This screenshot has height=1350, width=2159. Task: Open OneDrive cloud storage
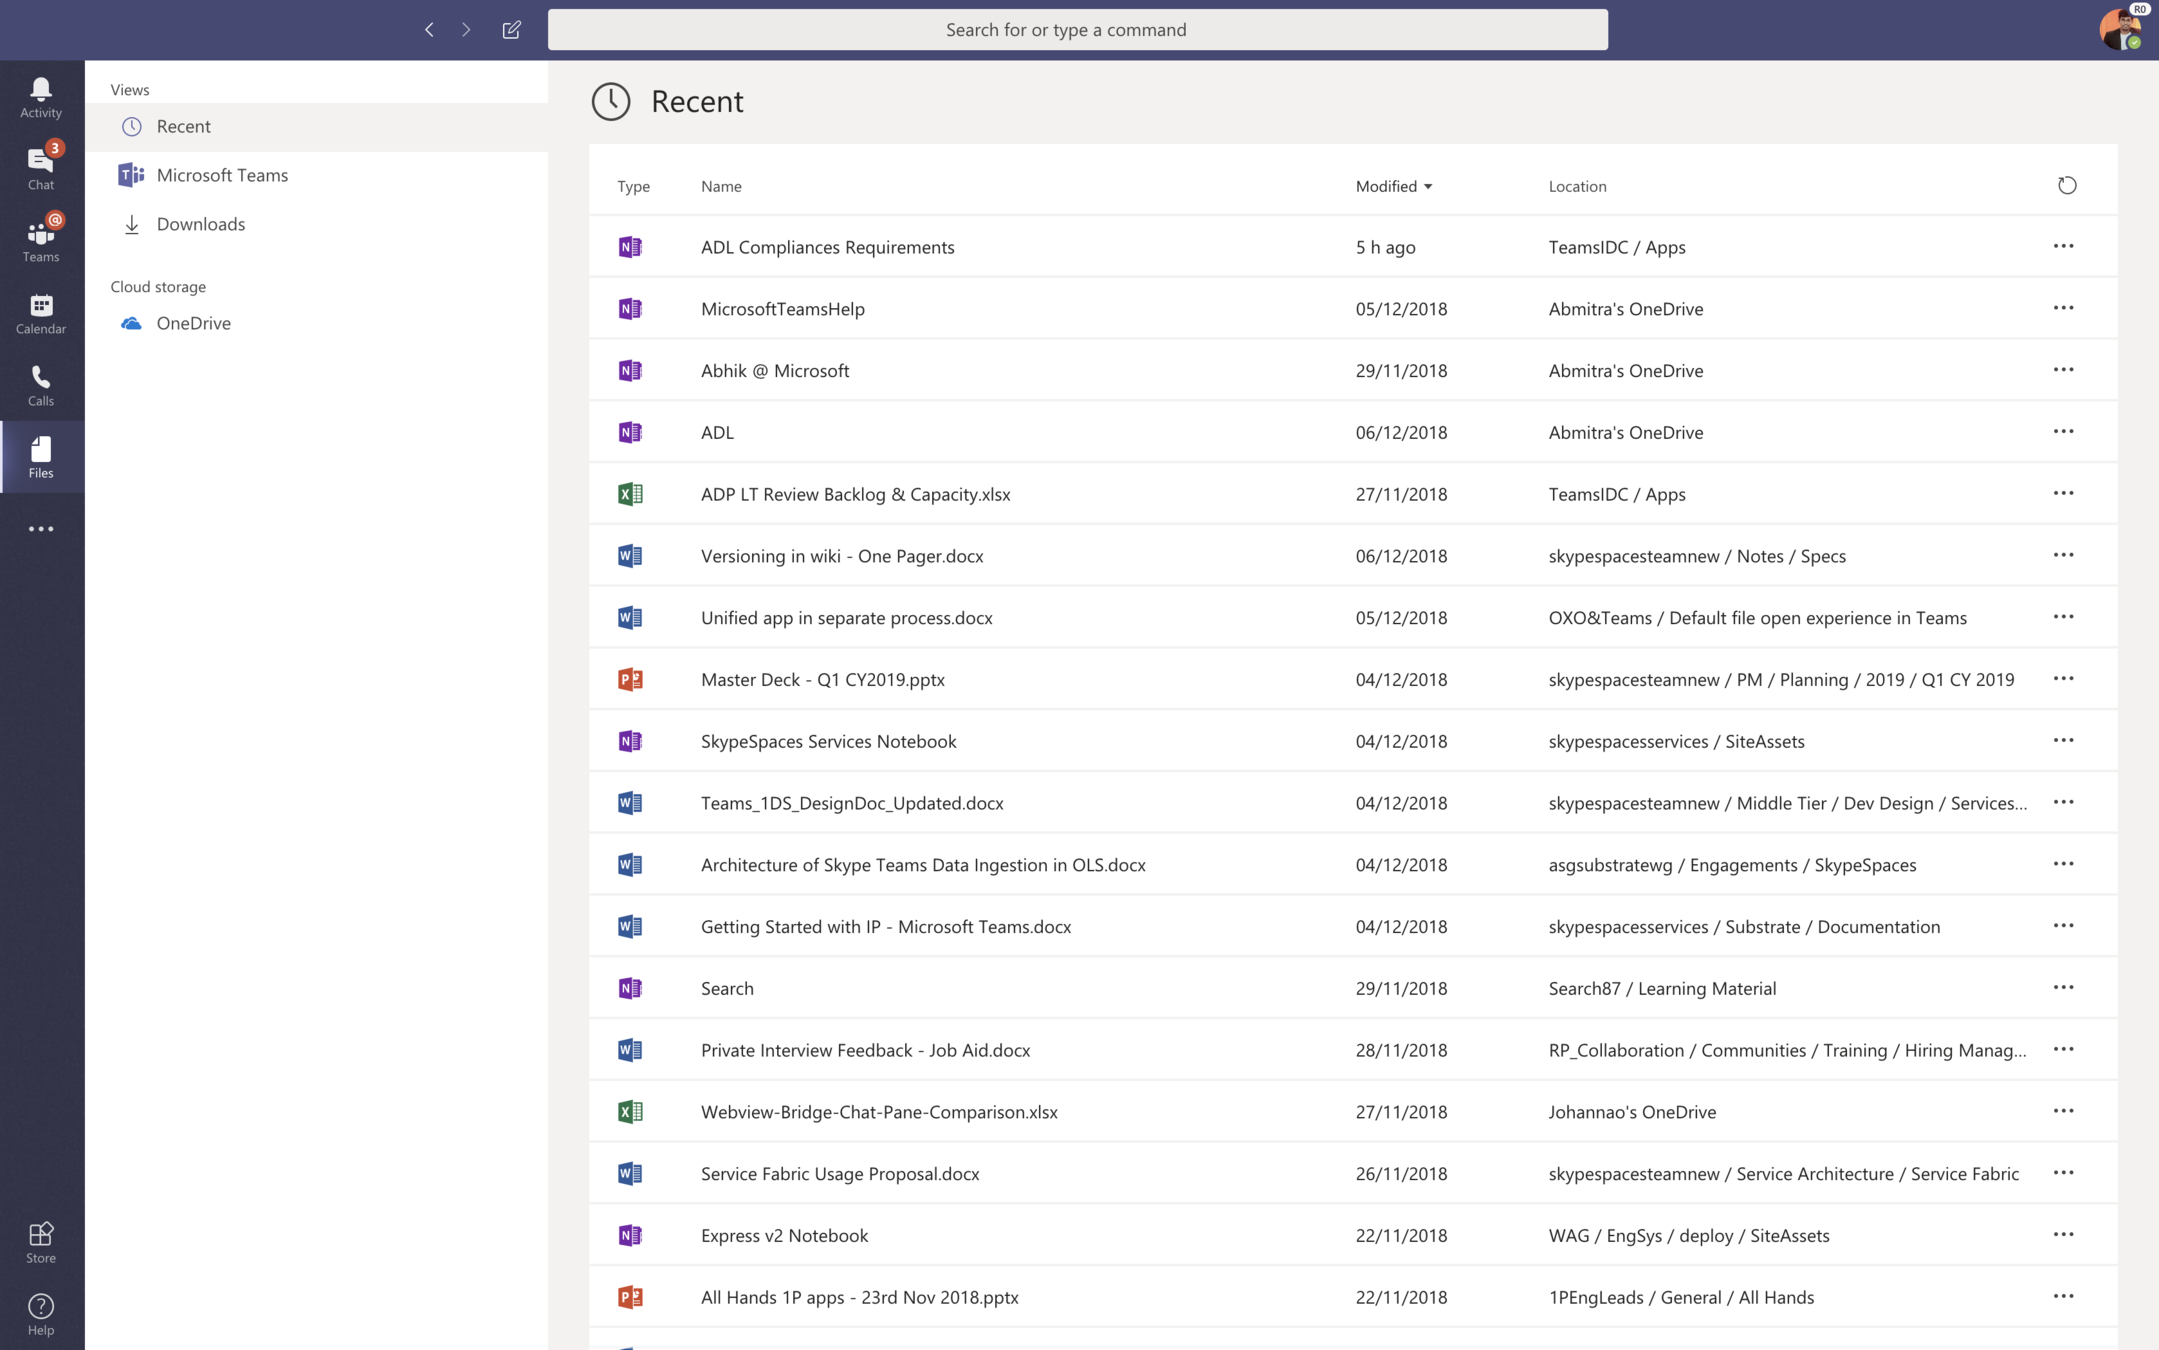tap(193, 323)
